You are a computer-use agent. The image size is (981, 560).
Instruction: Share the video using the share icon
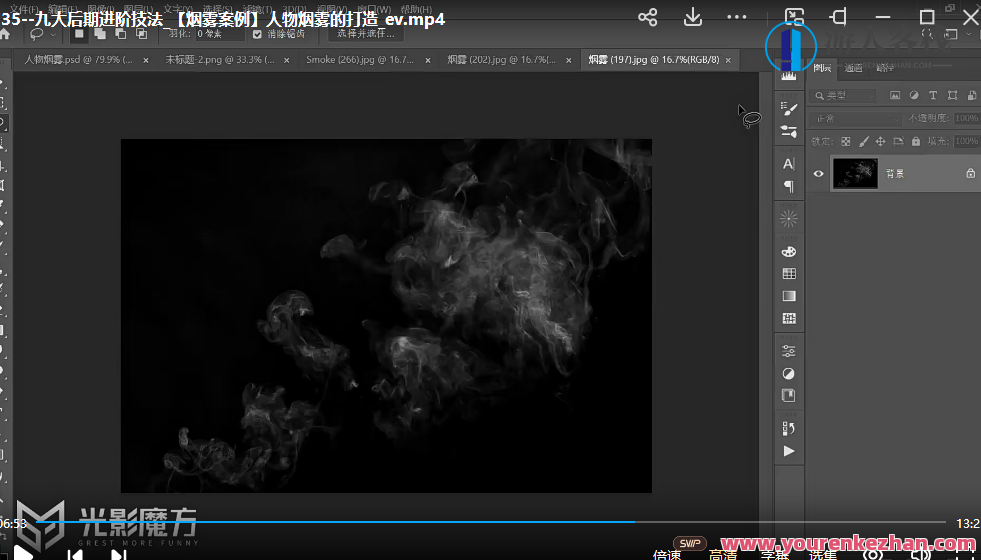point(648,17)
